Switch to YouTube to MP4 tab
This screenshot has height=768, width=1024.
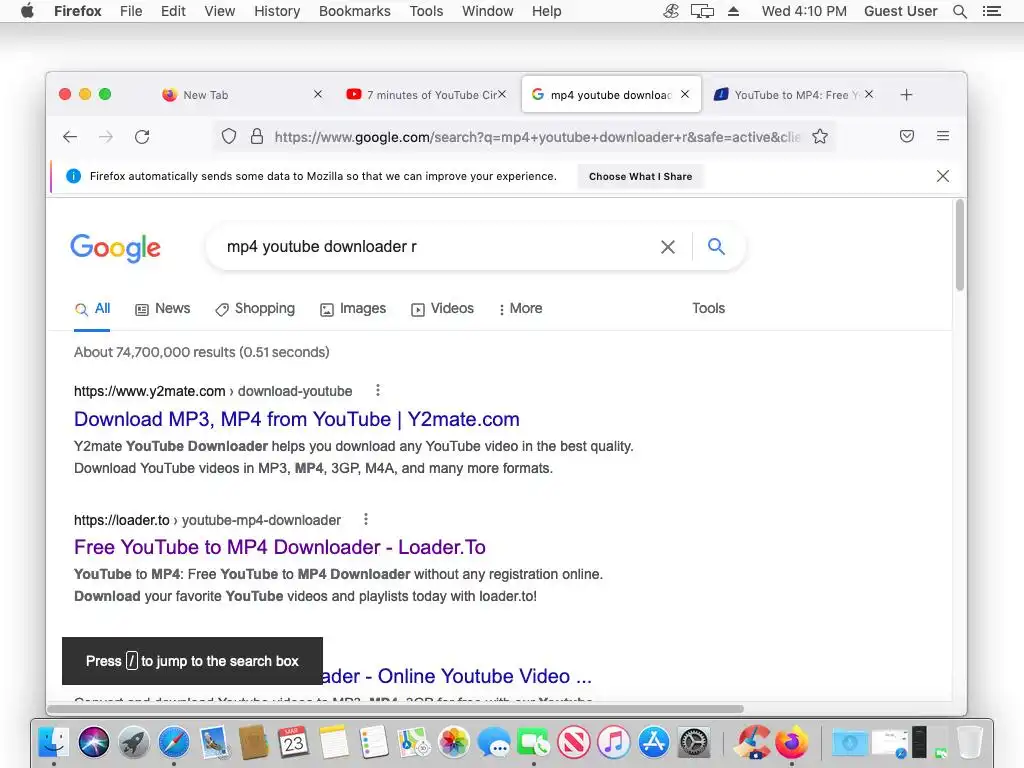coord(794,95)
